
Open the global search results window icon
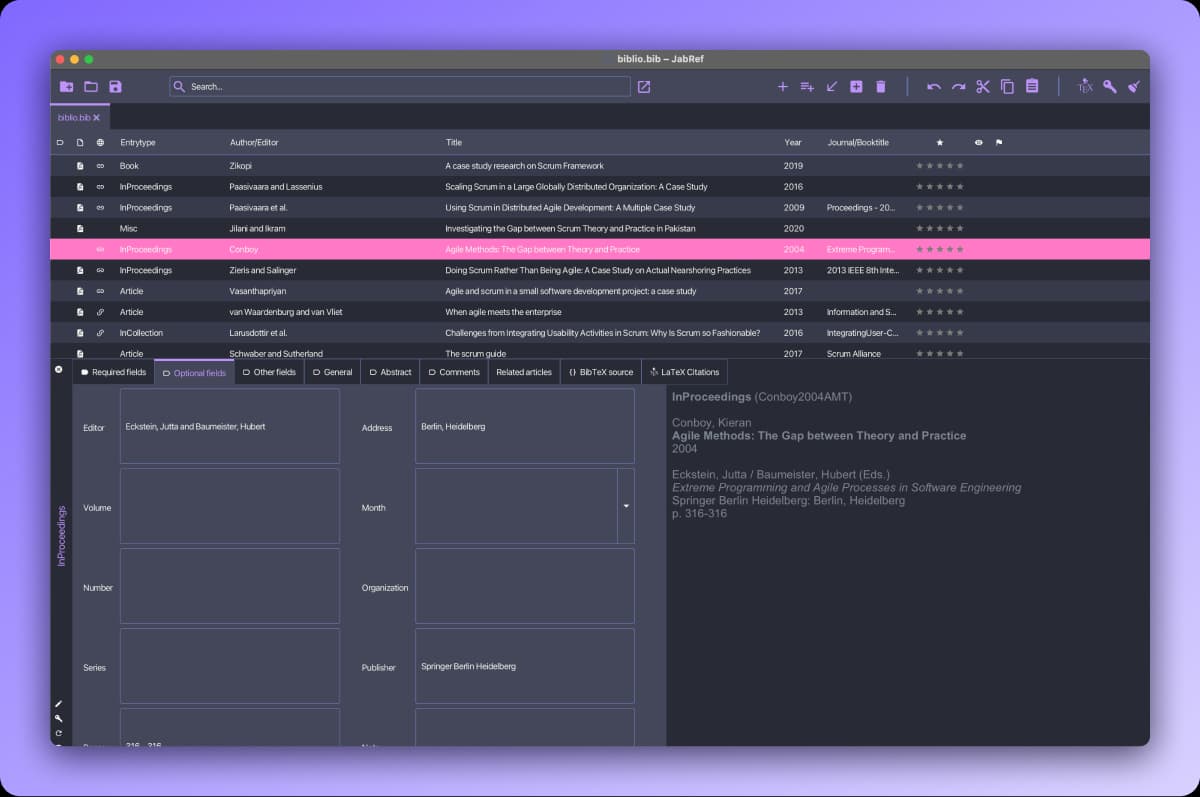644,87
